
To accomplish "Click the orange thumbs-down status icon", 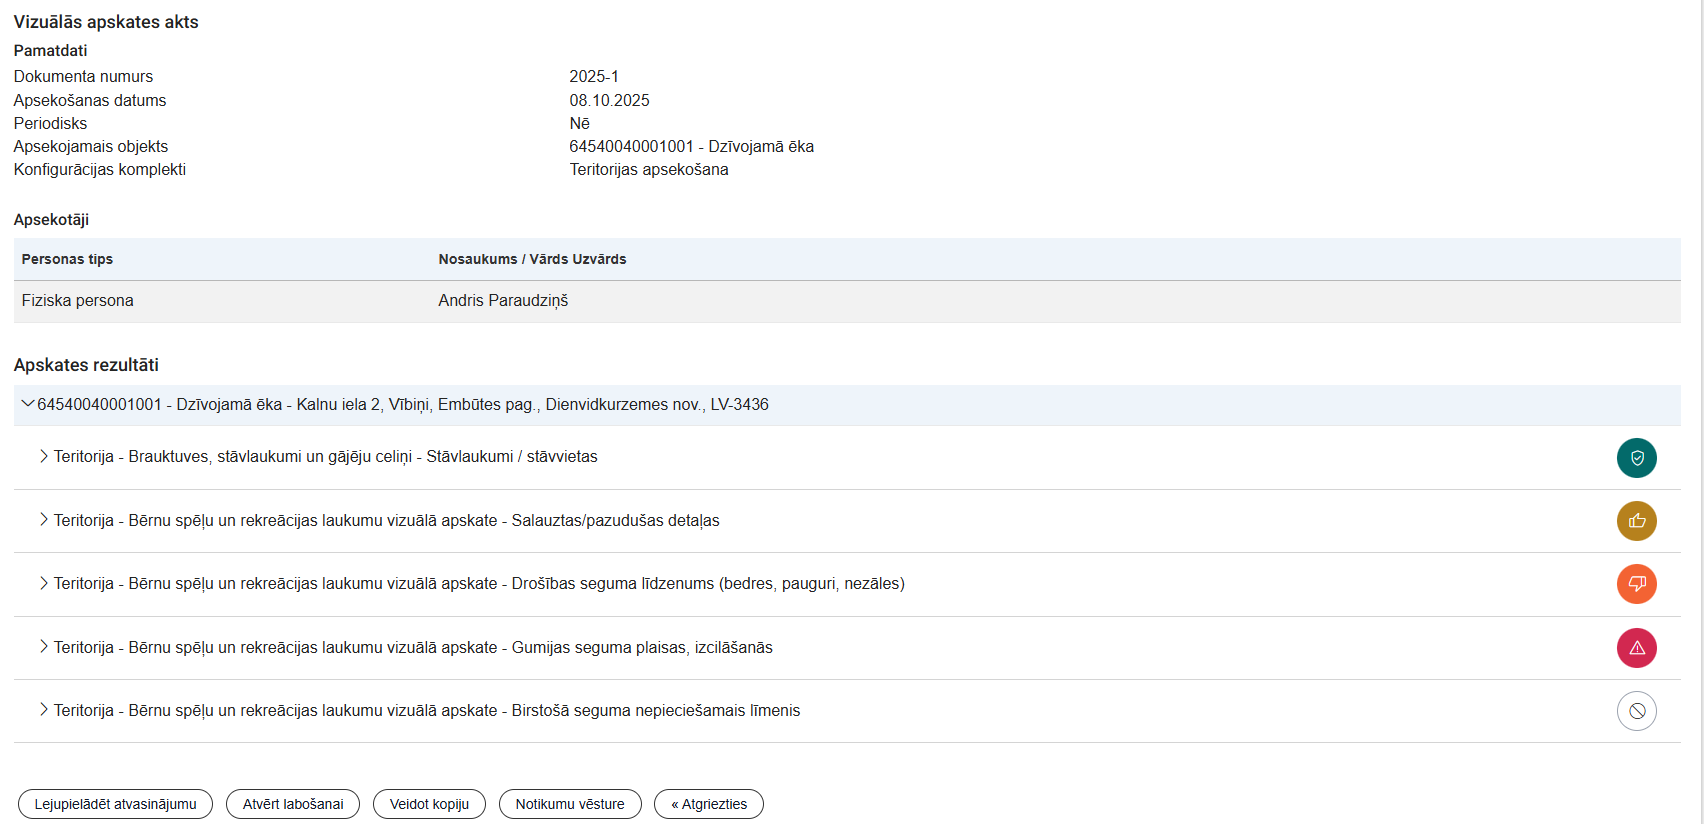I will point(1636,584).
